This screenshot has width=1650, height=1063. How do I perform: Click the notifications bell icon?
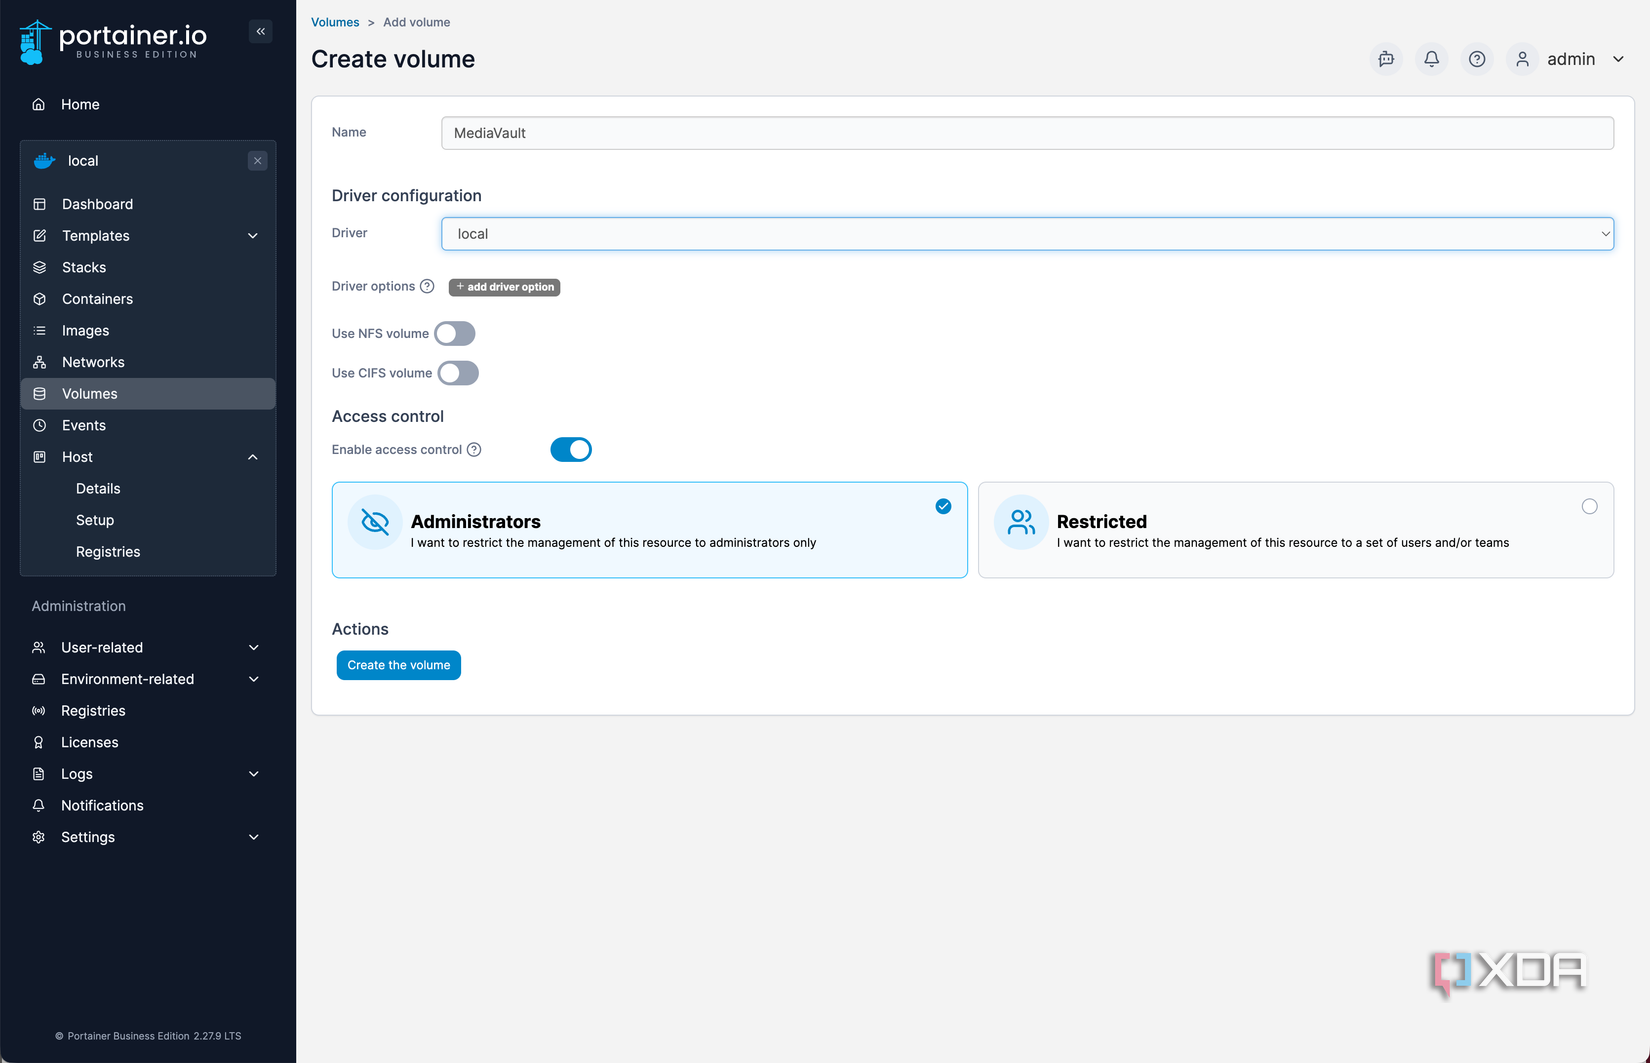click(x=1431, y=59)
